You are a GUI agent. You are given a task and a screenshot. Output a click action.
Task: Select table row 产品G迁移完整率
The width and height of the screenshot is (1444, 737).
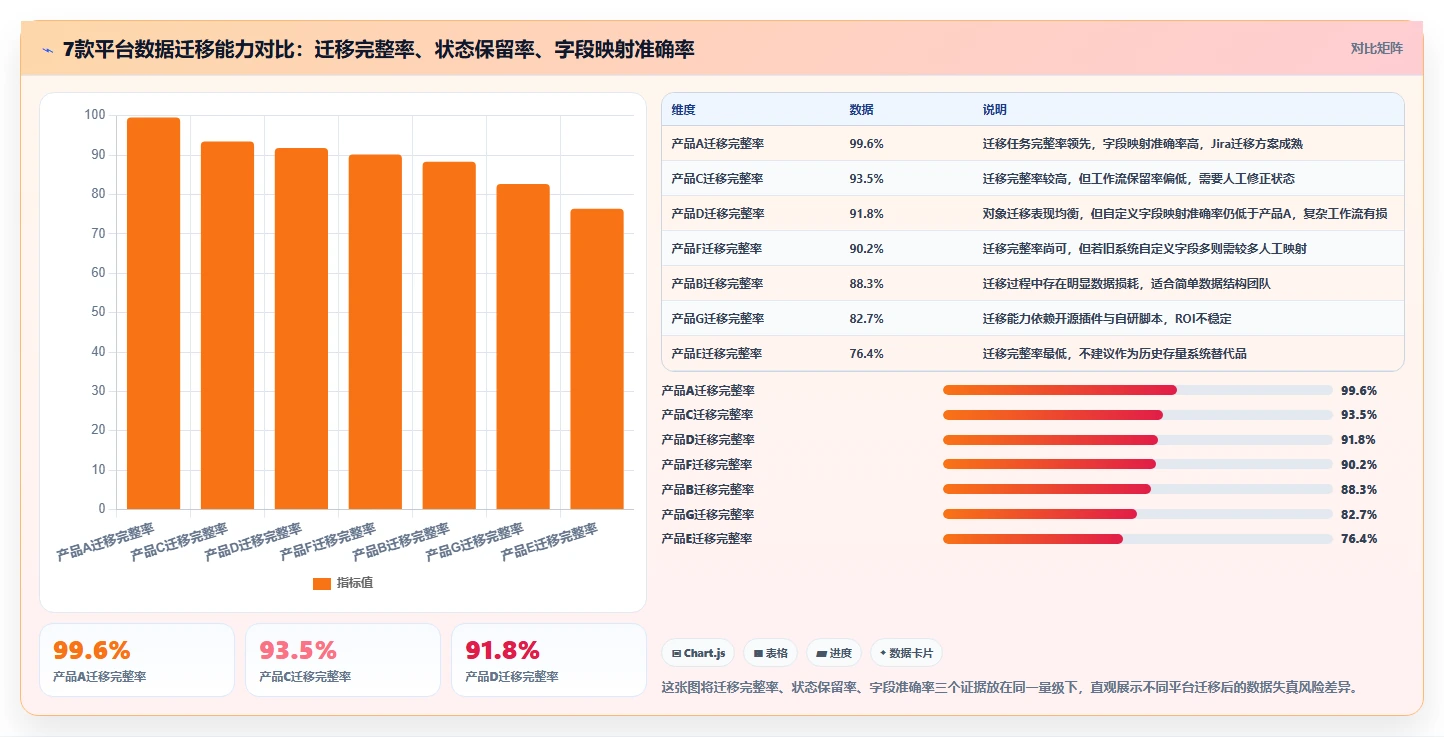tap(1033, 319)
